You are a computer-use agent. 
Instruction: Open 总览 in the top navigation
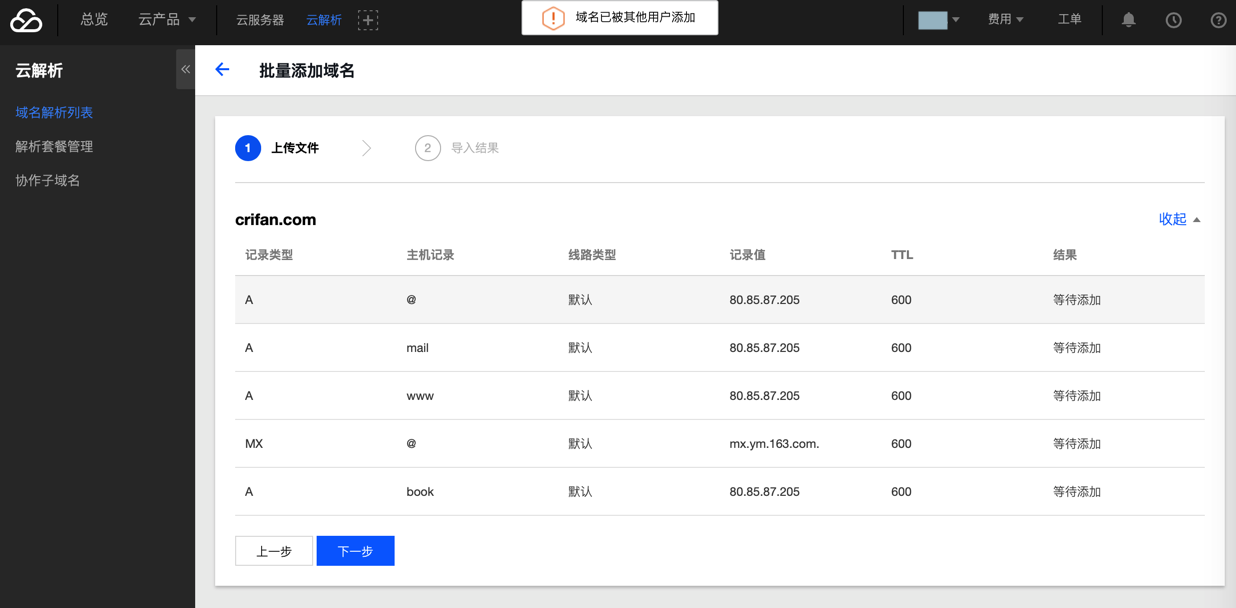[x=94, y=20]
